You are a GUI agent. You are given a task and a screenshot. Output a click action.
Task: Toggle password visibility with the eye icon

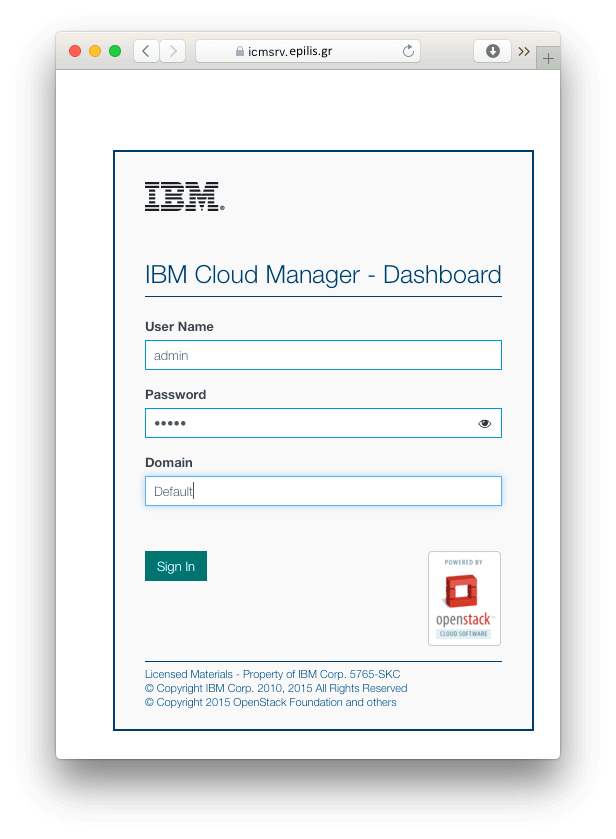click(x=484, y=424)
